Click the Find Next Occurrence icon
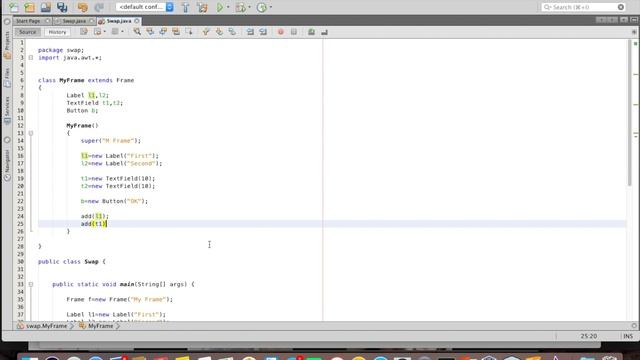This screenshot has height=360, width=640. (x=163, y=32)
